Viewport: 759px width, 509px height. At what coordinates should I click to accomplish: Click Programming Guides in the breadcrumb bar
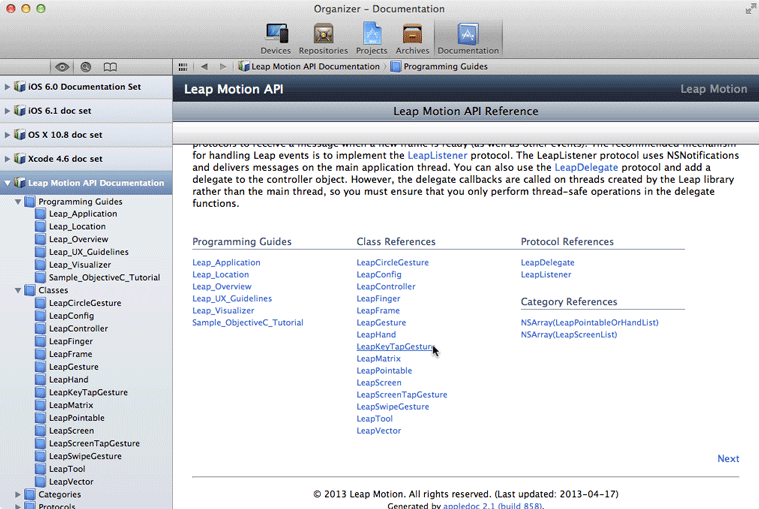point(445,67)
